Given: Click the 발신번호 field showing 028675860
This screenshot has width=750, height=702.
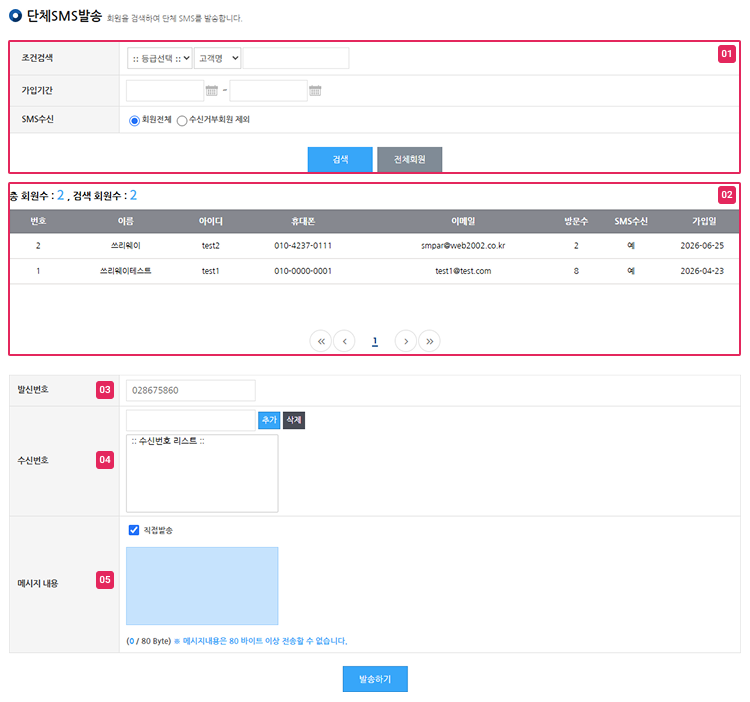Looking at the screenshot, I should point(191,390).
